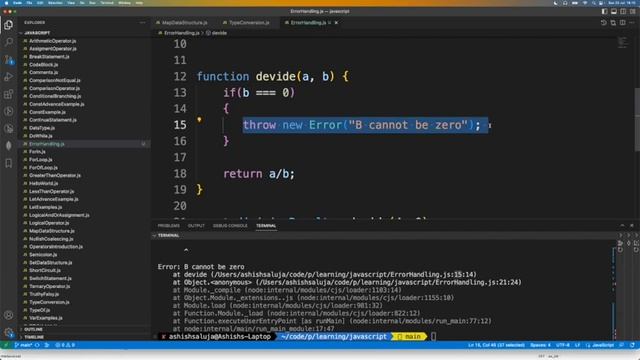Open Spotlight search in menu bar
The image size is (640, 360).
pyautogui.click(x=593, y=3)
